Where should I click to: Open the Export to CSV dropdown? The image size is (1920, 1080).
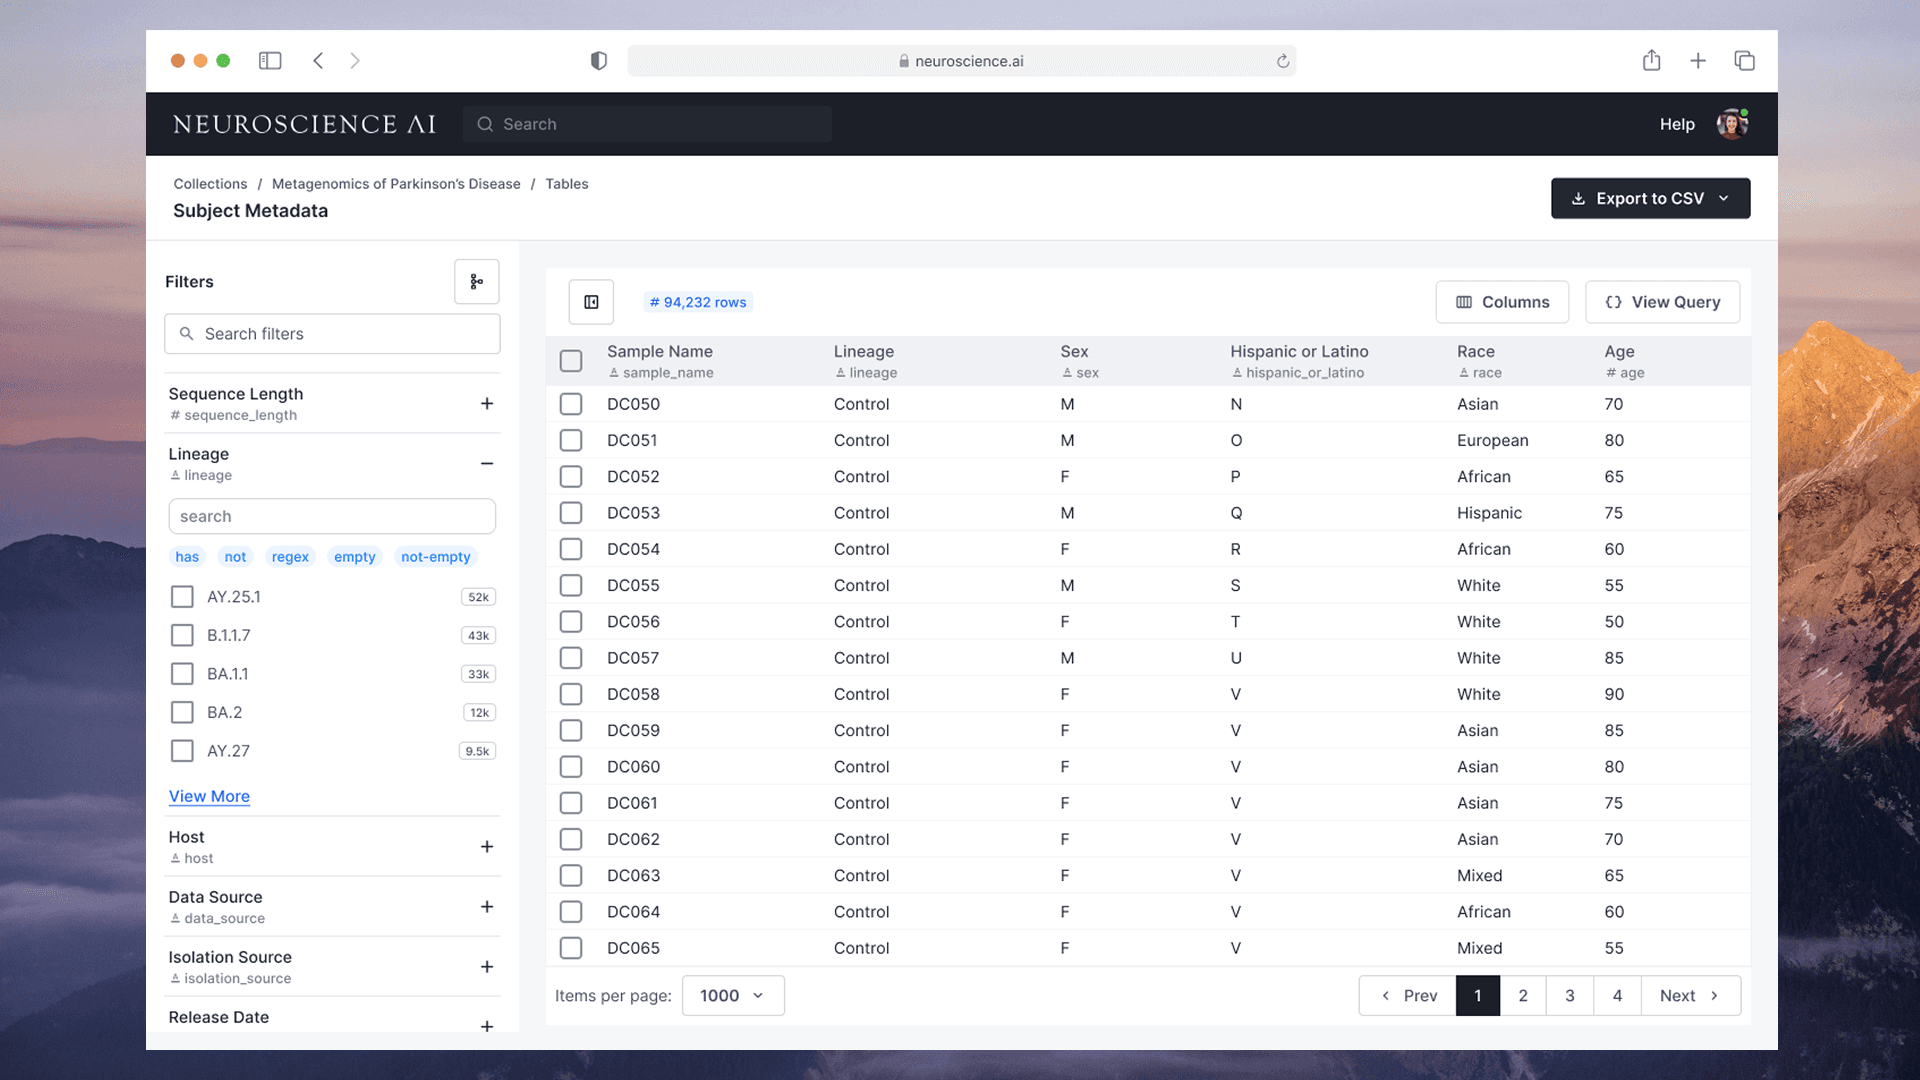pos(1650,198)
